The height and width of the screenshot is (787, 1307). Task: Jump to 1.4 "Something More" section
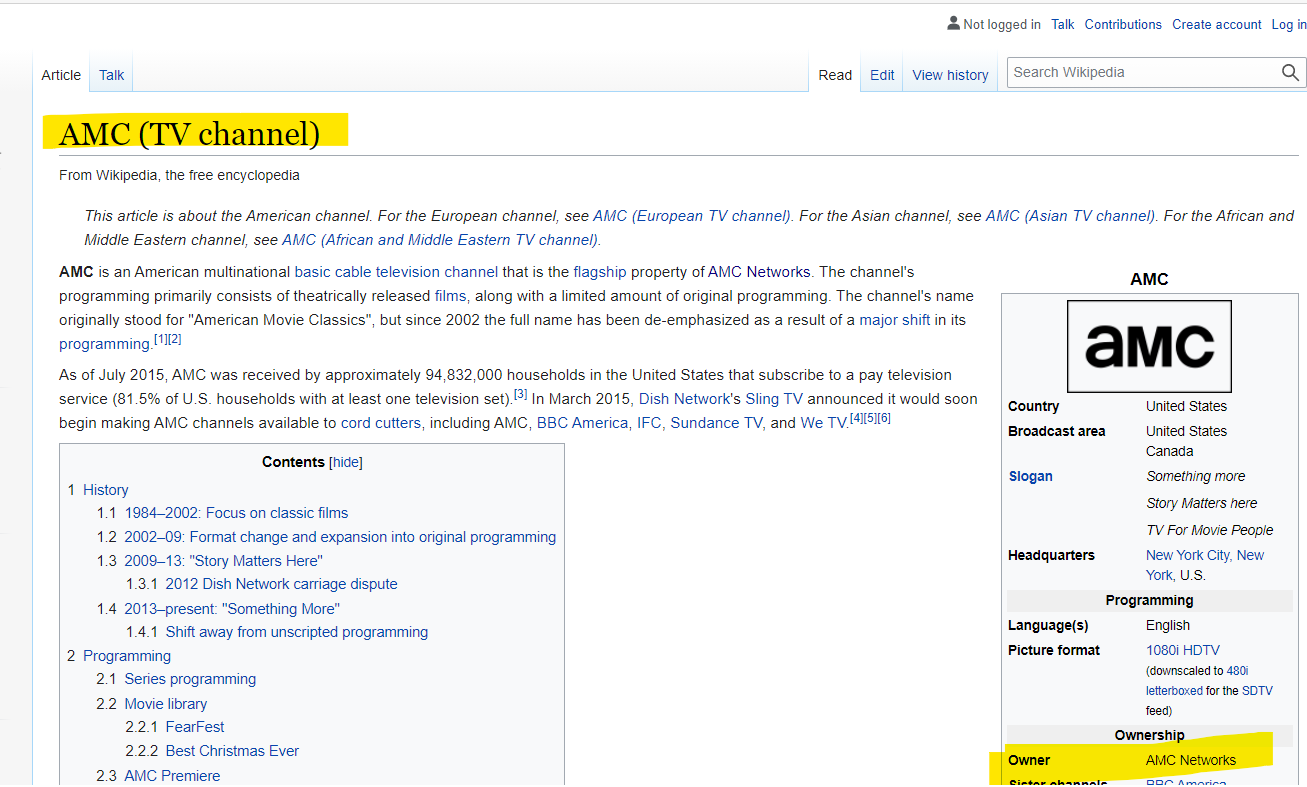[218, 609]
